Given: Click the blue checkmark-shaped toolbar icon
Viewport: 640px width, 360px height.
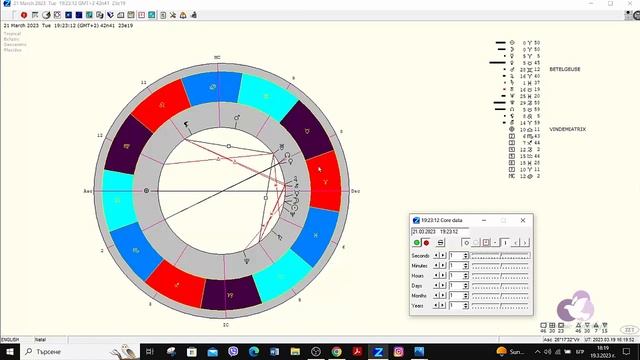Looking at the screenshot, I should click(110, 15).
